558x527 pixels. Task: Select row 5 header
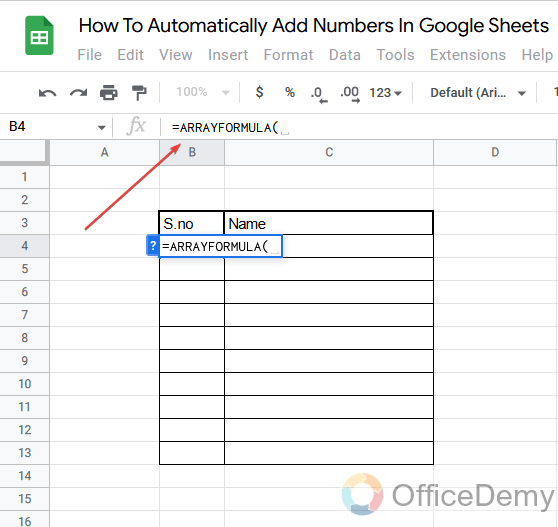tap(24, 269)
